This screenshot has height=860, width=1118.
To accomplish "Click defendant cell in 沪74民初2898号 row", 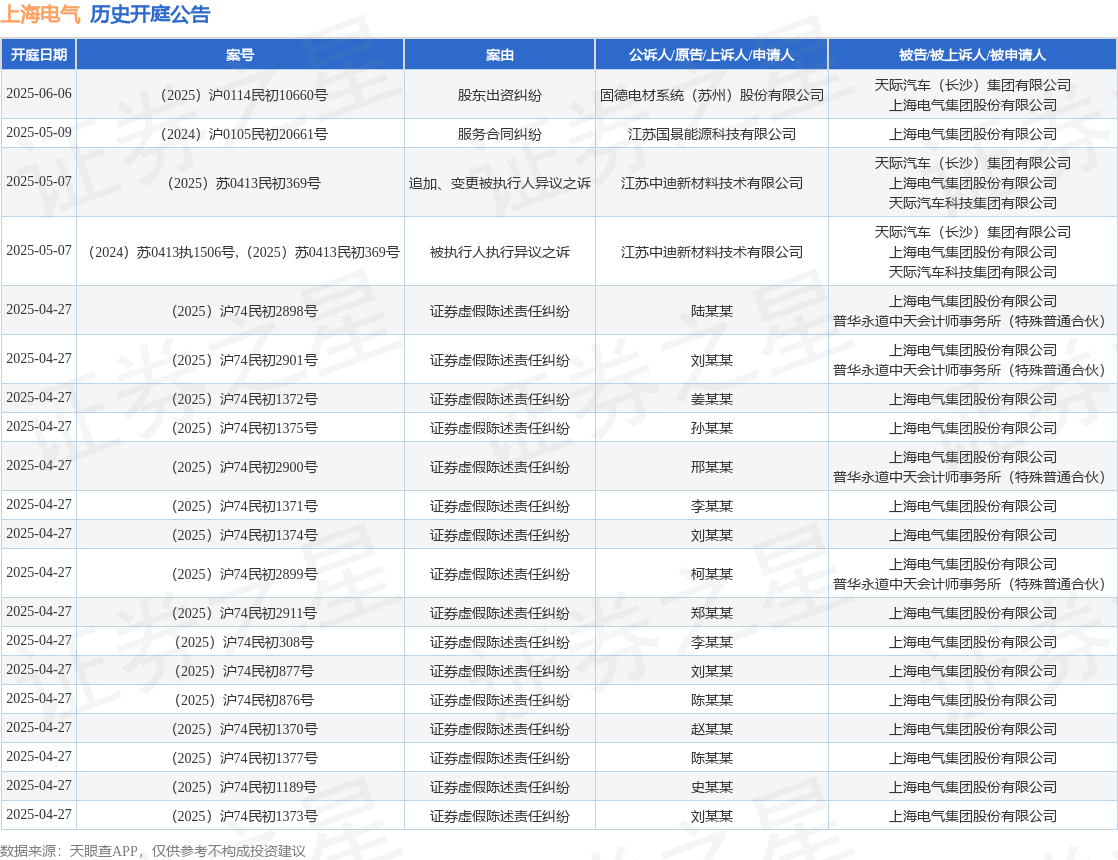I will tap(973, 311).
